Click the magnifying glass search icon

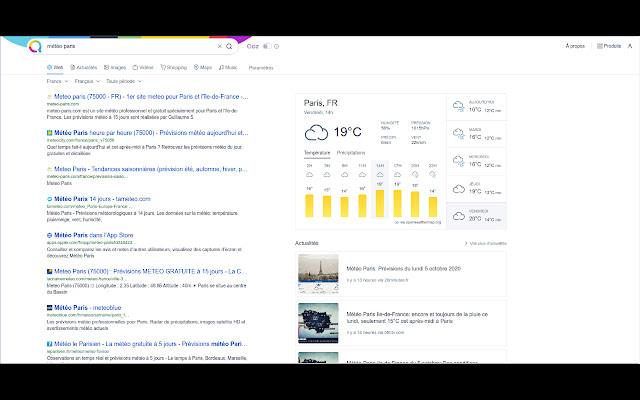pos(229,46)
